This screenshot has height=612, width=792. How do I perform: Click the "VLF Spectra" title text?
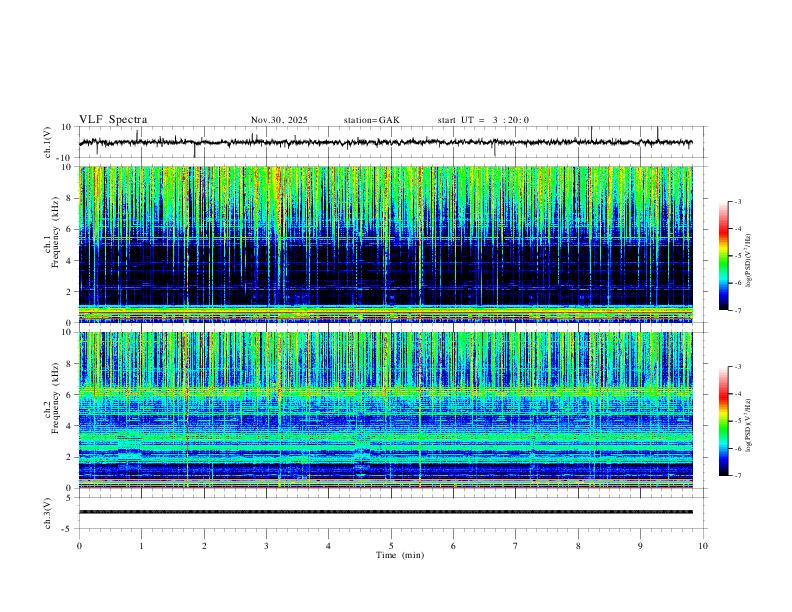[x=113, y=120]
